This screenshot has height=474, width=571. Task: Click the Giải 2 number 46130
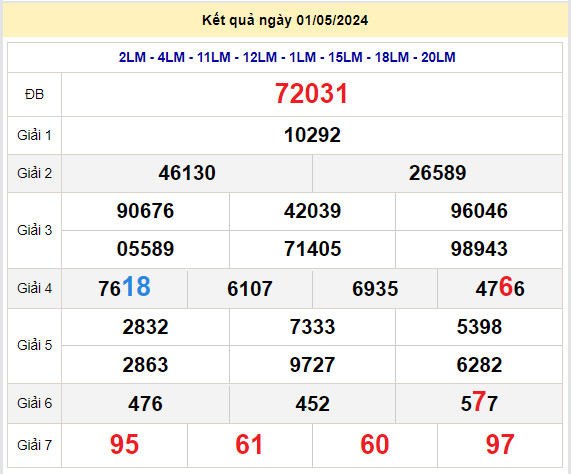[187, 173]
